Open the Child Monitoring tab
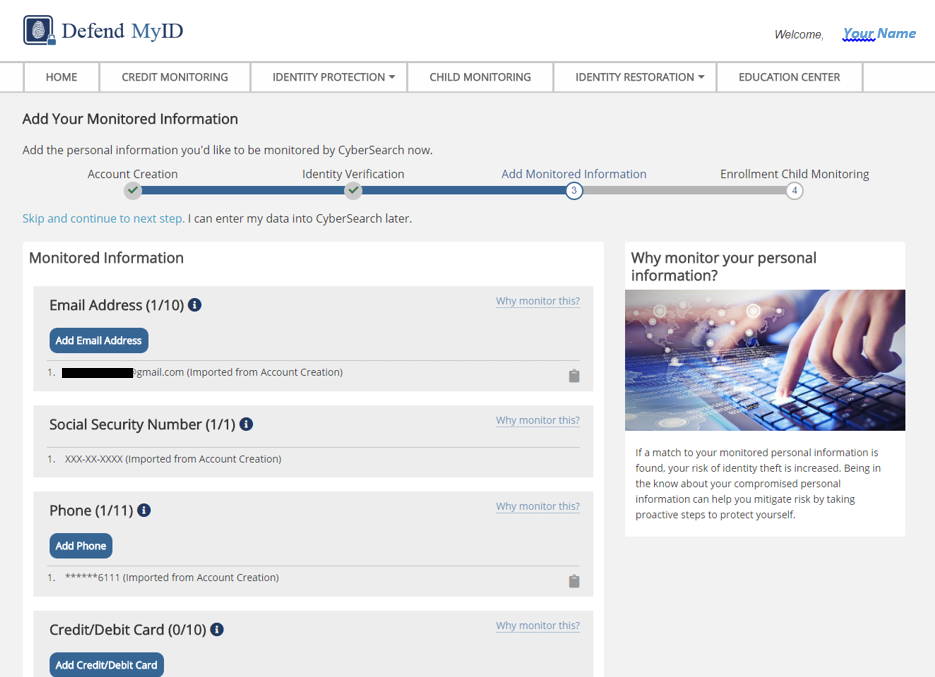This screenshot has width=935, height=677. tap(480, 77)
